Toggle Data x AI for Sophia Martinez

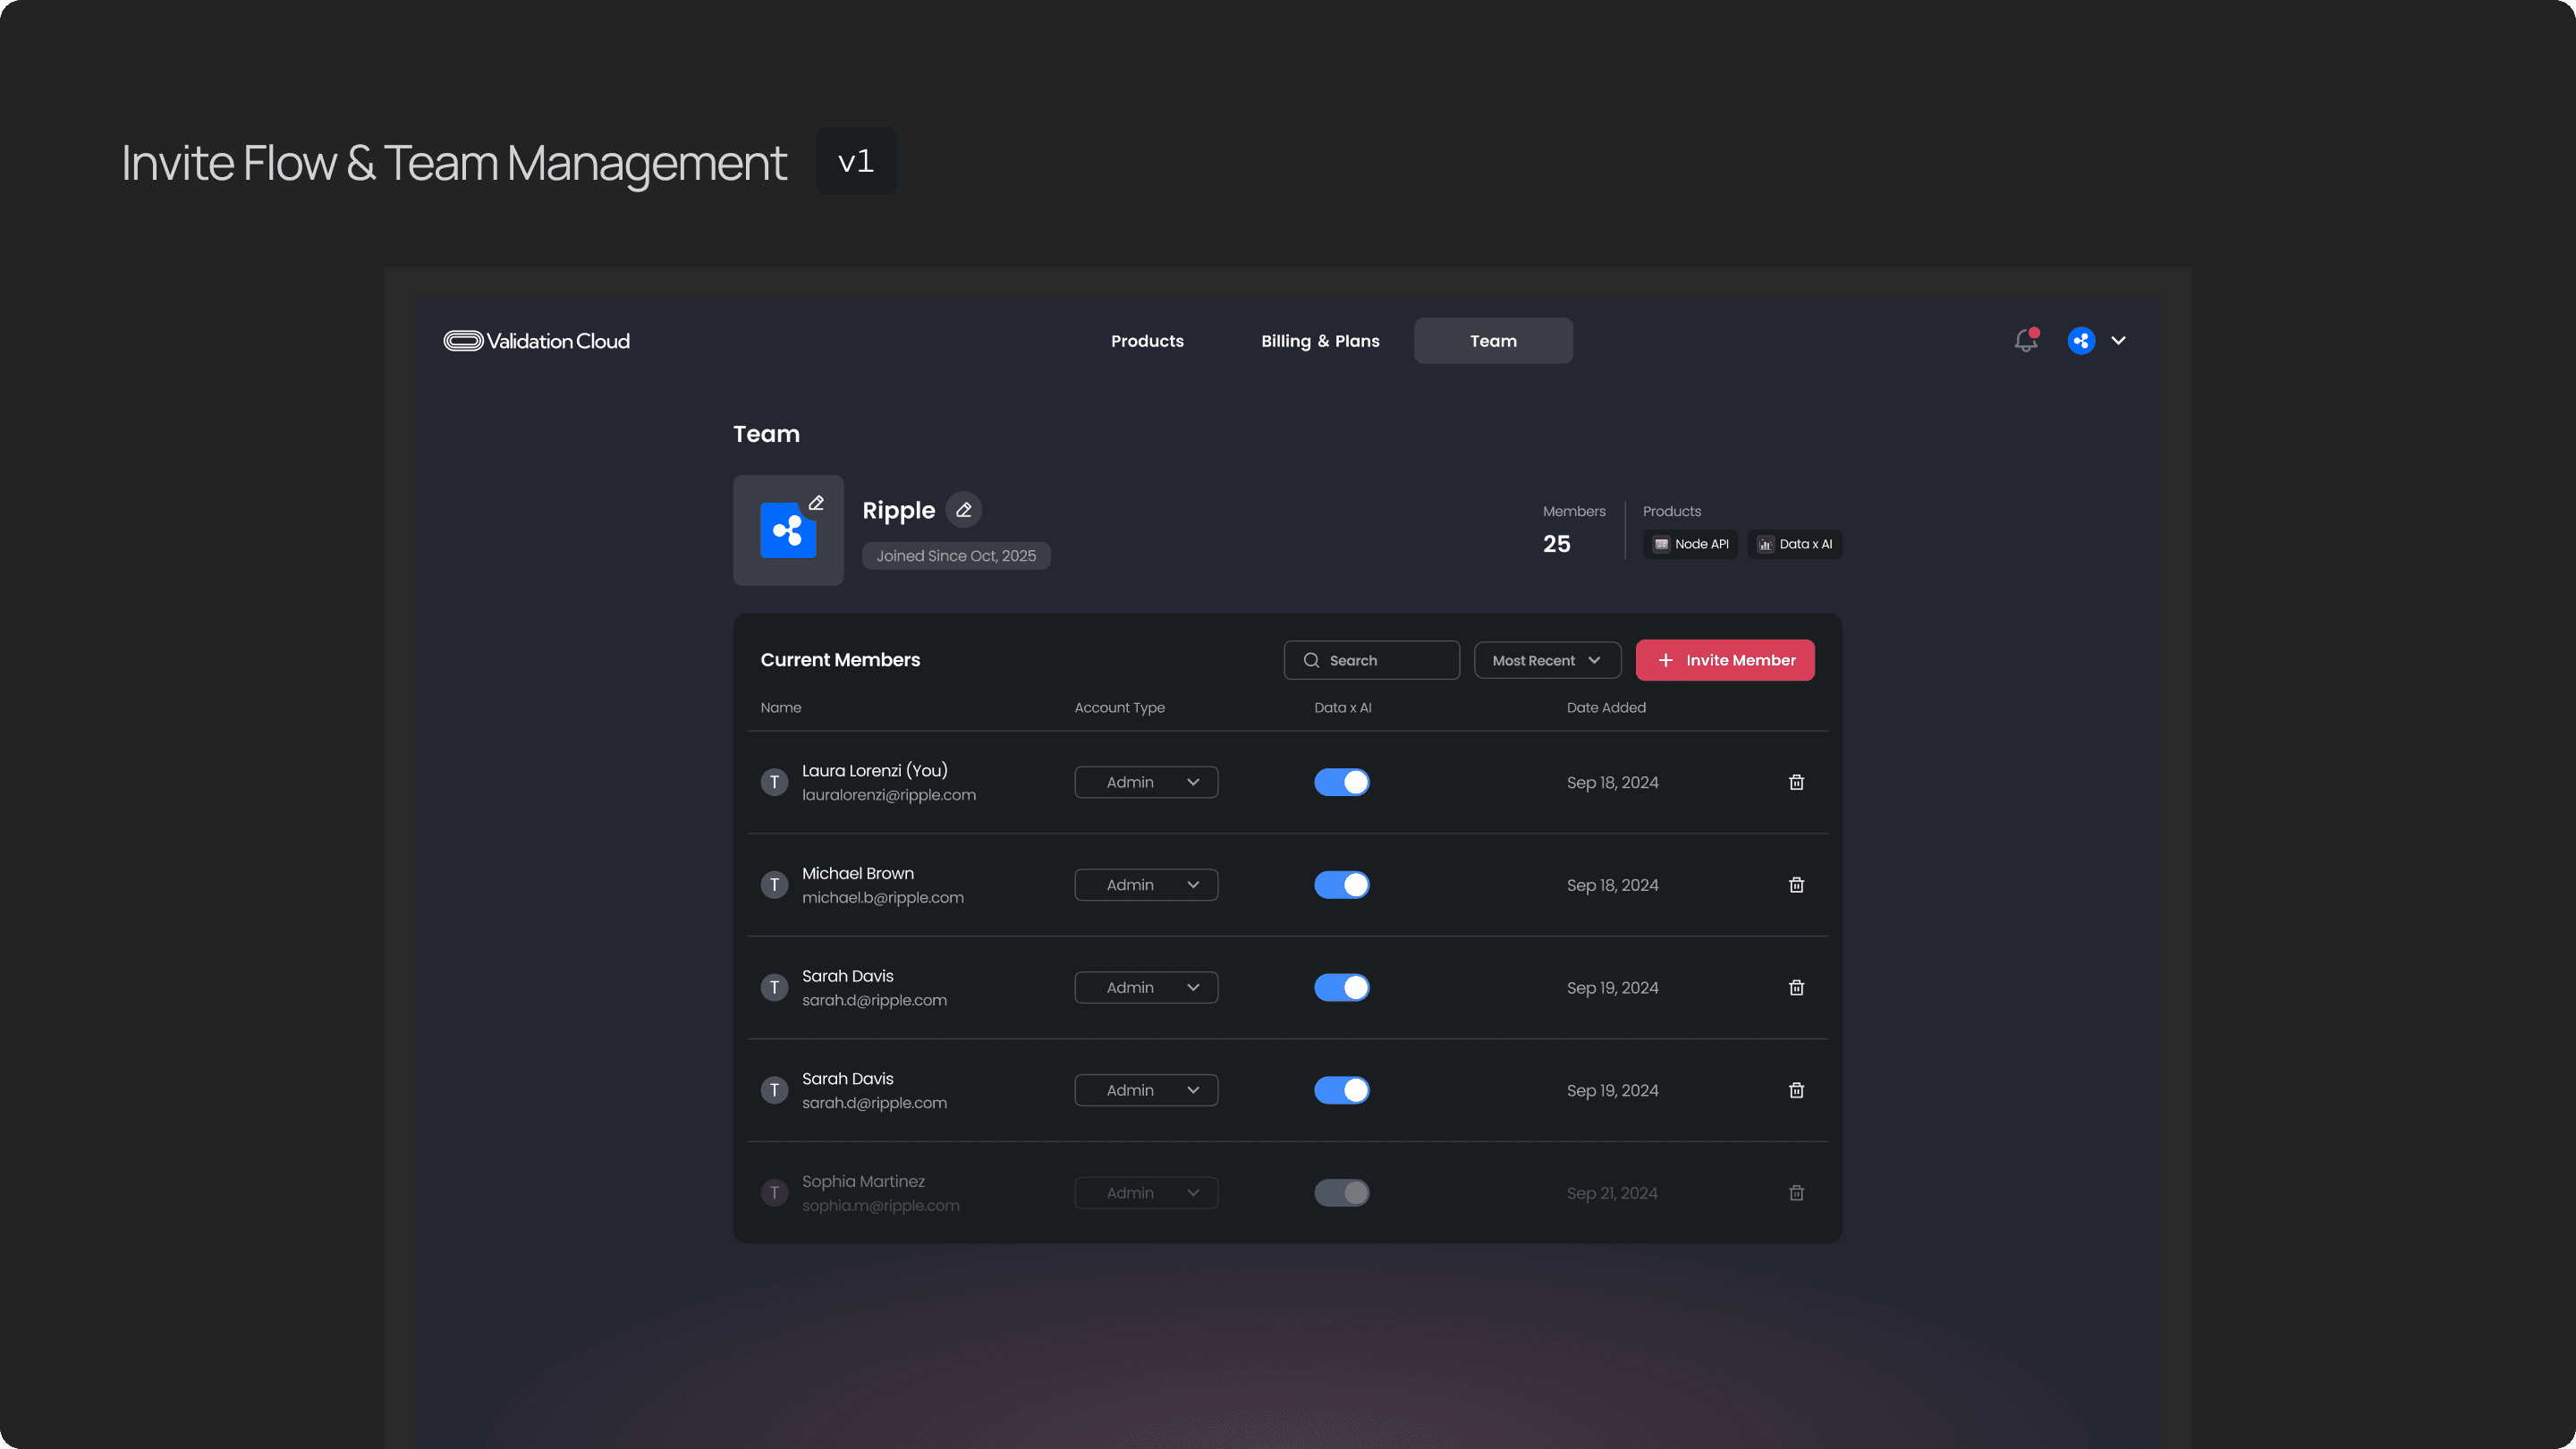pos(1341,1193)
